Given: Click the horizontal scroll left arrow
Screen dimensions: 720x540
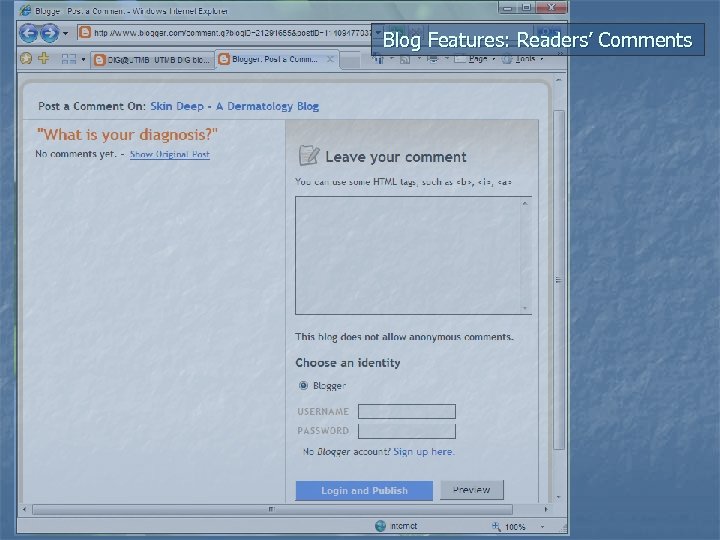Looking at the screenshot, I should click(x=24, y=509).
